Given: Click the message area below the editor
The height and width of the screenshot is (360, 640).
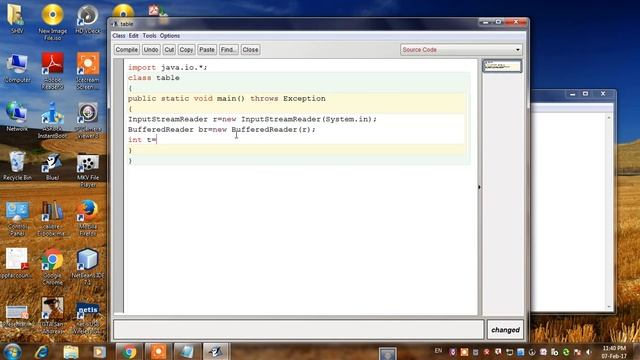Looking at the screenshot, I should [x=298, y=330].
